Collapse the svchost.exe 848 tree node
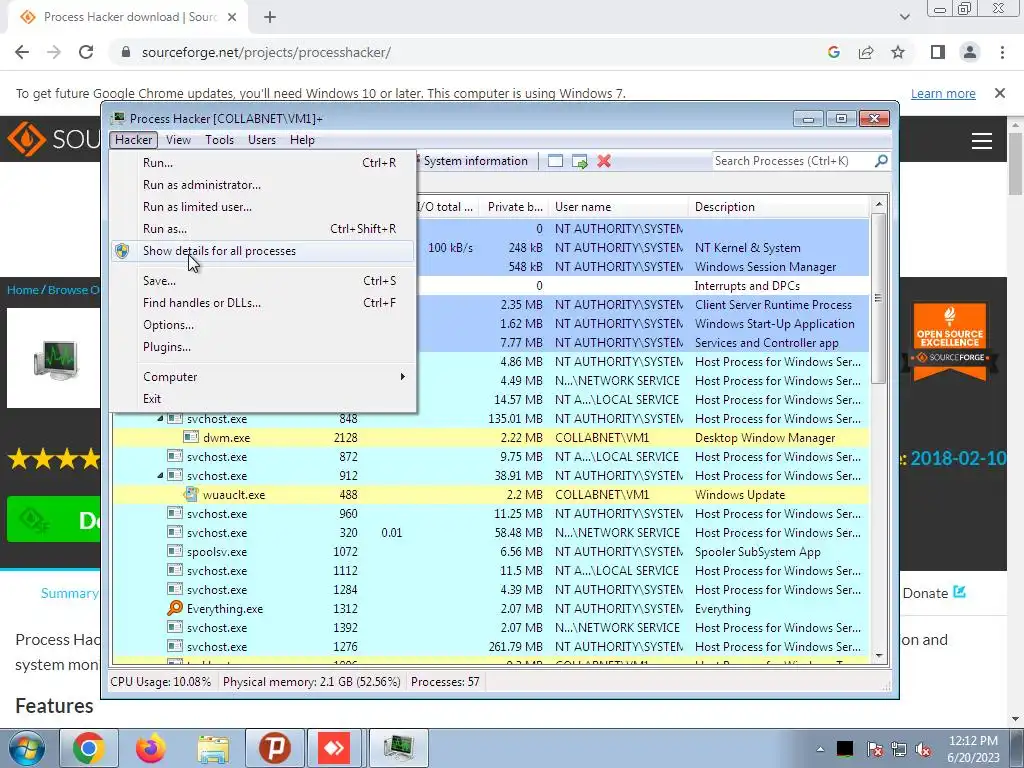1024x768 pixels. pos(160,419)
